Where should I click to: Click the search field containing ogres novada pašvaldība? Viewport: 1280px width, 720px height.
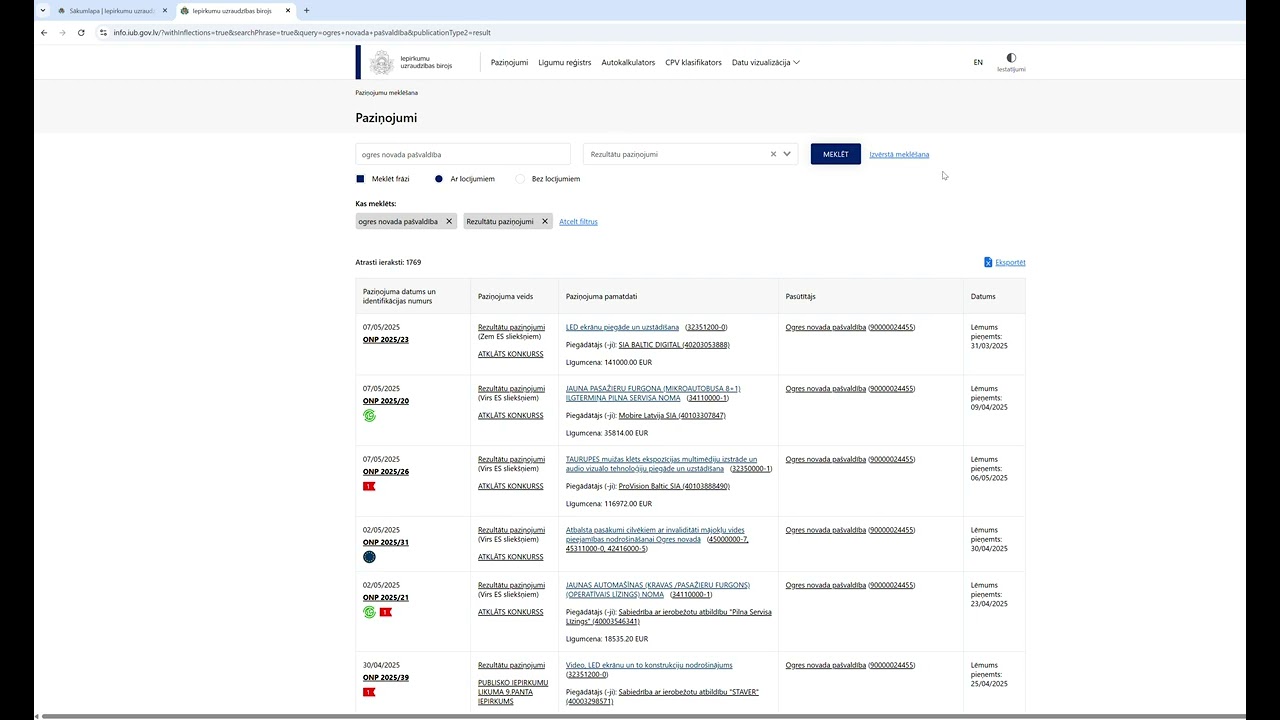[x=463, y=154]
